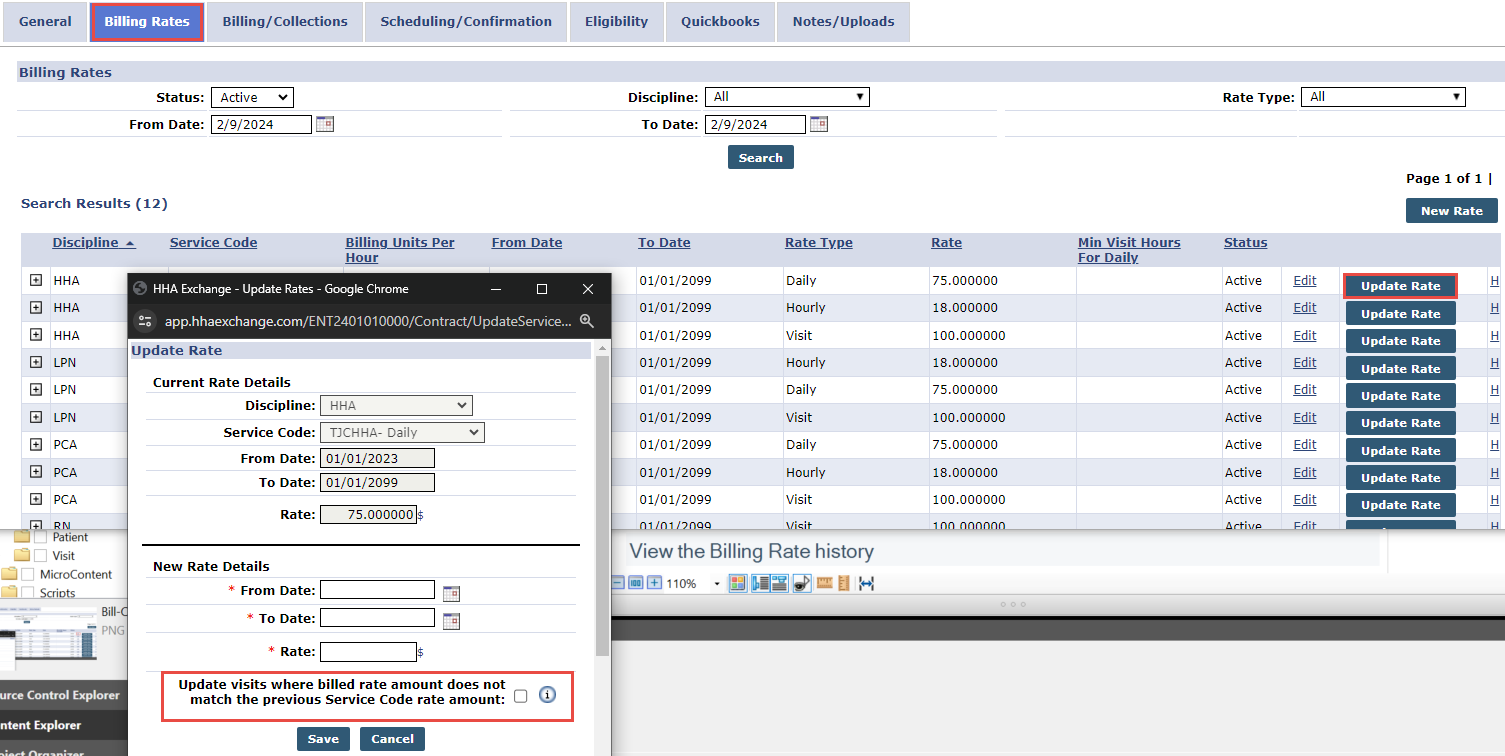Click Update Rate for PCA Hourly row
This screenshot has width=1505, height=756.
[1400, 478]
